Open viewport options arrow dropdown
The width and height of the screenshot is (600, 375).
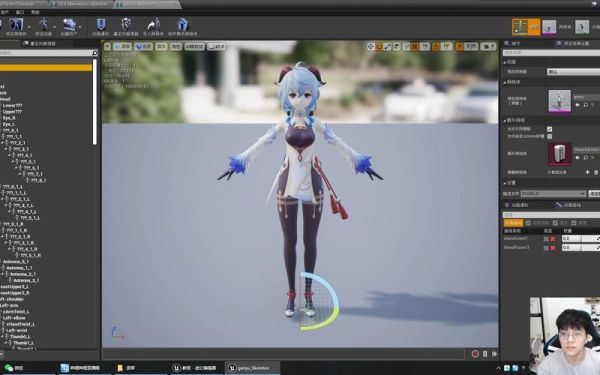107,46
